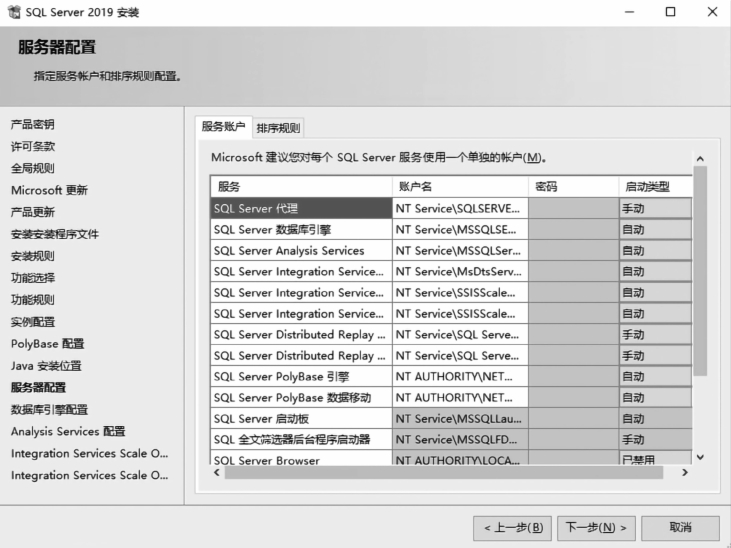This screenshot has height=548, width=731.
Task: Select SQL Server PolyBase 引擎 service cell
Action: click(301, 376)
